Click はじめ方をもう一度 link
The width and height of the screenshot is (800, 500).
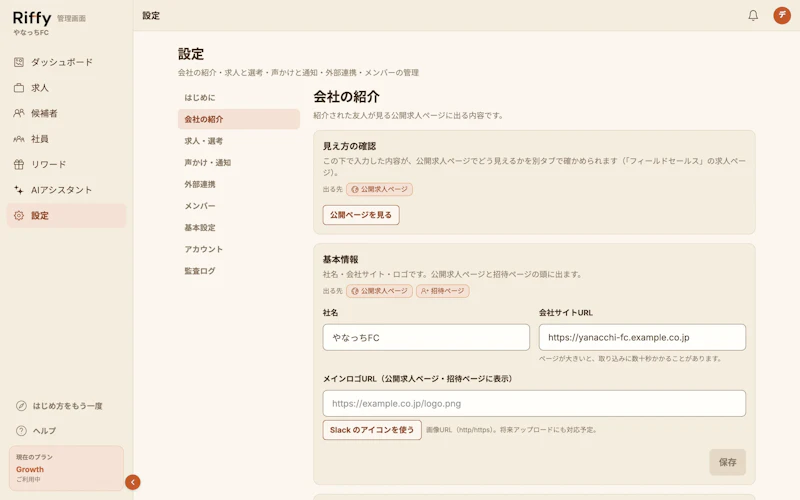(67, 406)
